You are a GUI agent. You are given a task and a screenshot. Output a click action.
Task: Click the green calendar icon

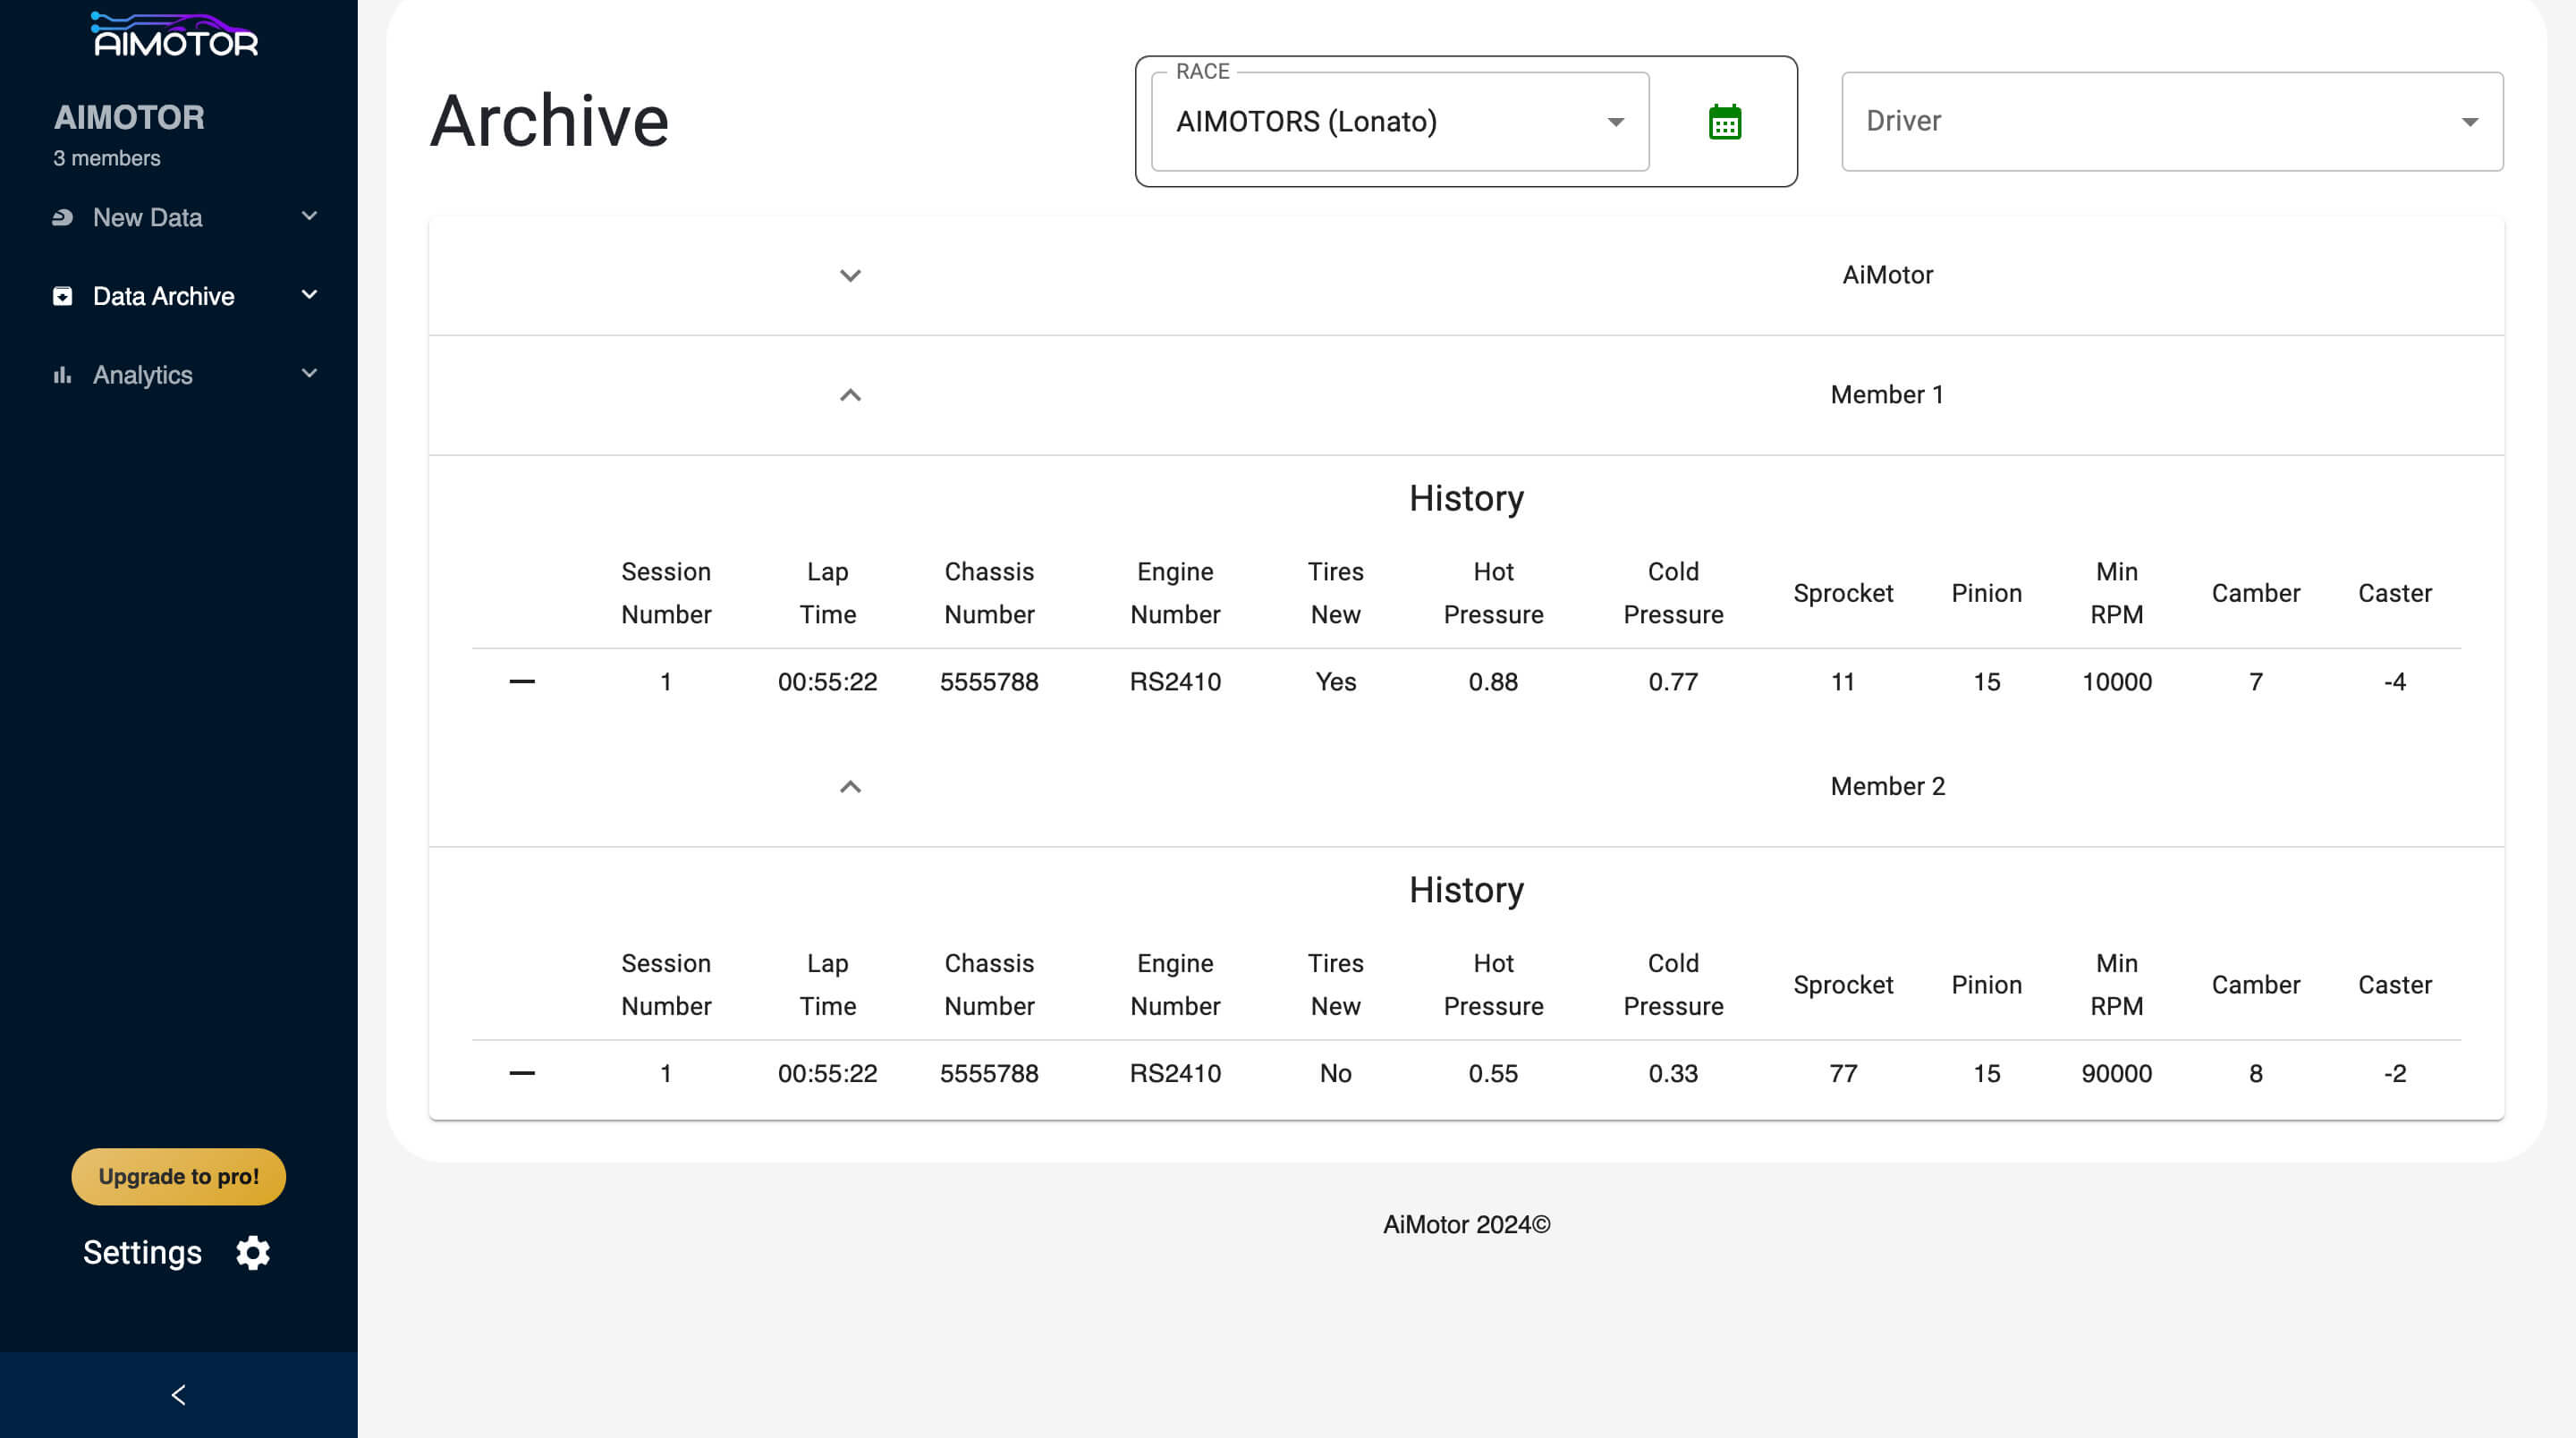click(x=1724, y=122)
